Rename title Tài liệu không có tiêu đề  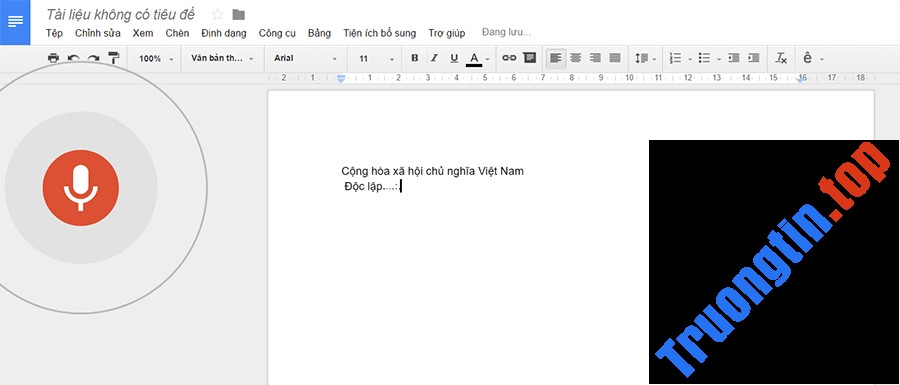coord(121,14)
